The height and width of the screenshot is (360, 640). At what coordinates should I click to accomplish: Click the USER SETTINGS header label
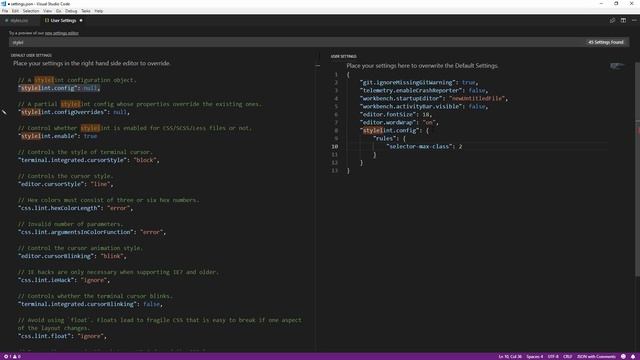click(344, 56)
